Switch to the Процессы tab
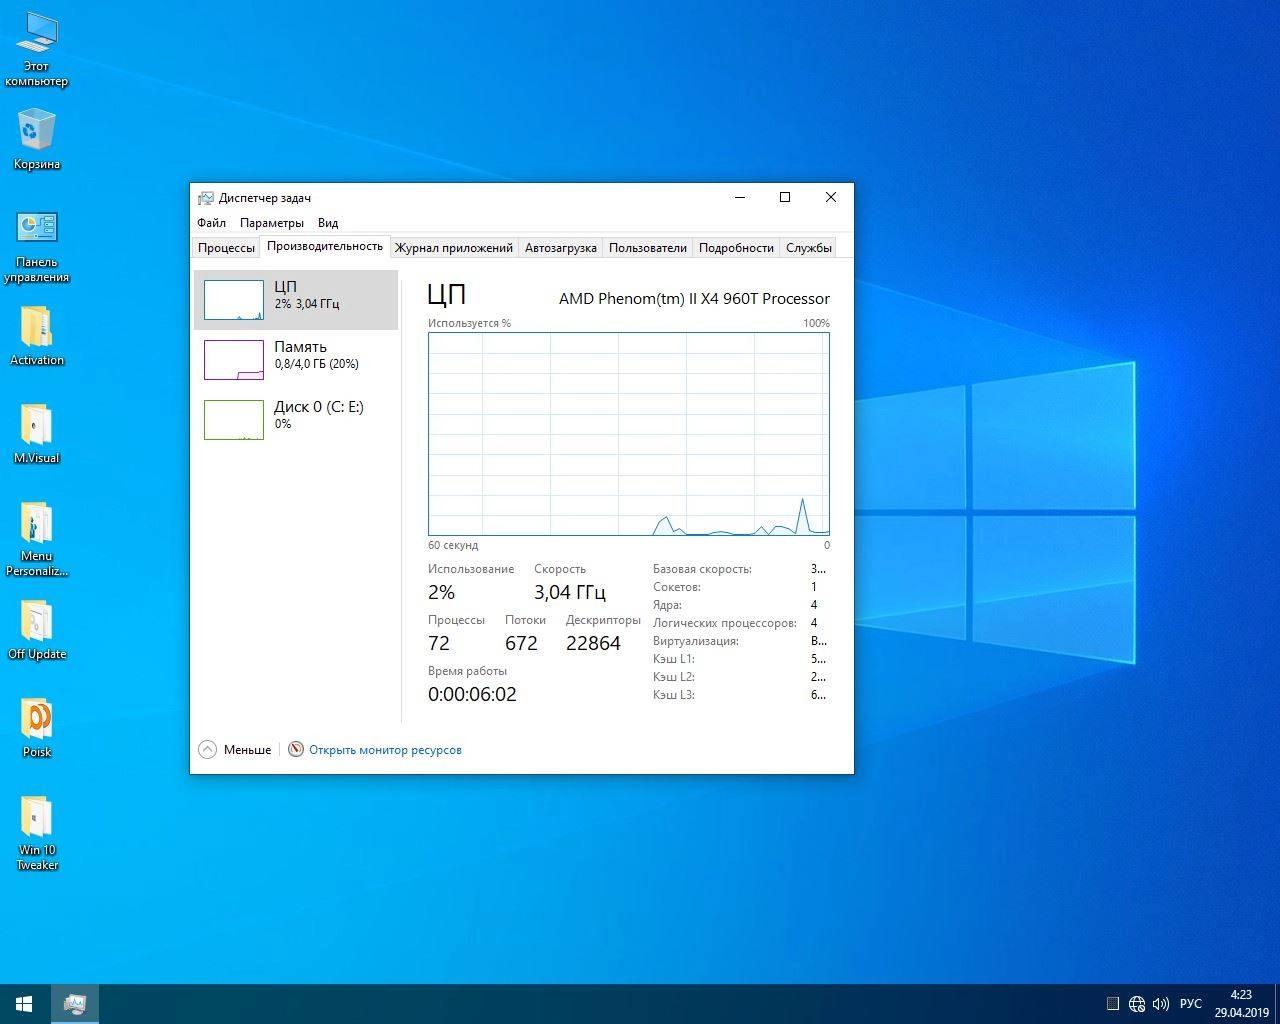 [226, 248]
